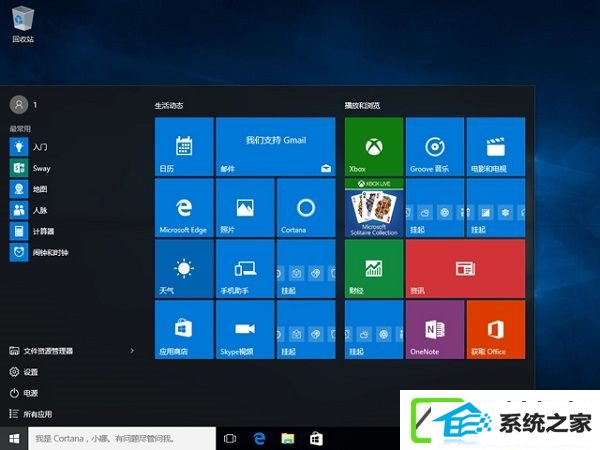
Task: Click the pending (挂起) tile left of OneNote
Action: 374,329
